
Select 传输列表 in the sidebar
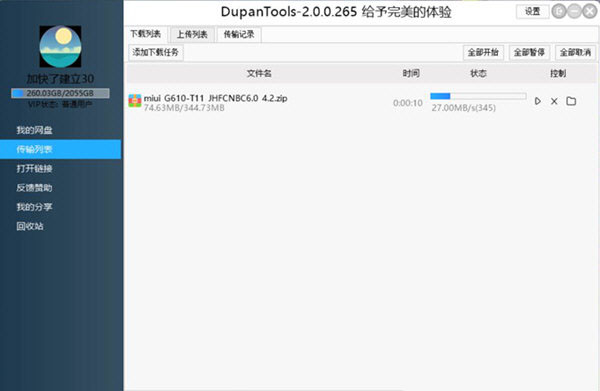60,149
